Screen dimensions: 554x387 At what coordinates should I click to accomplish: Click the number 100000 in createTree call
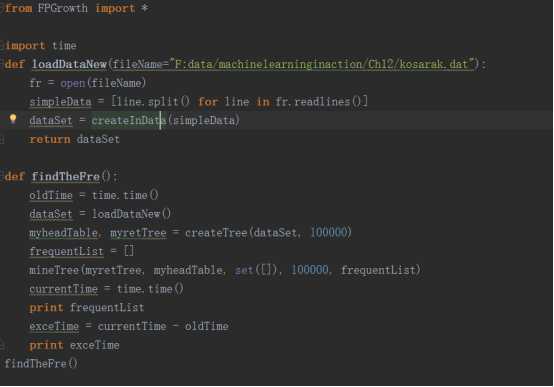point(329,233)
